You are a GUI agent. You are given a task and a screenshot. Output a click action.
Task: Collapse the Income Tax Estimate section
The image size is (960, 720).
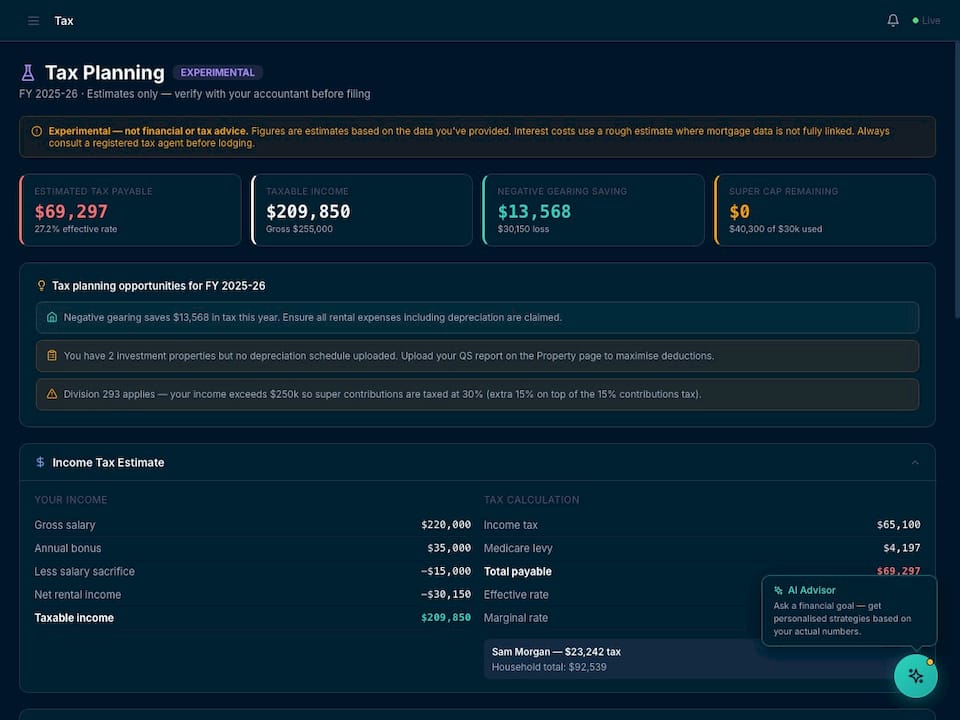point(914,462)
